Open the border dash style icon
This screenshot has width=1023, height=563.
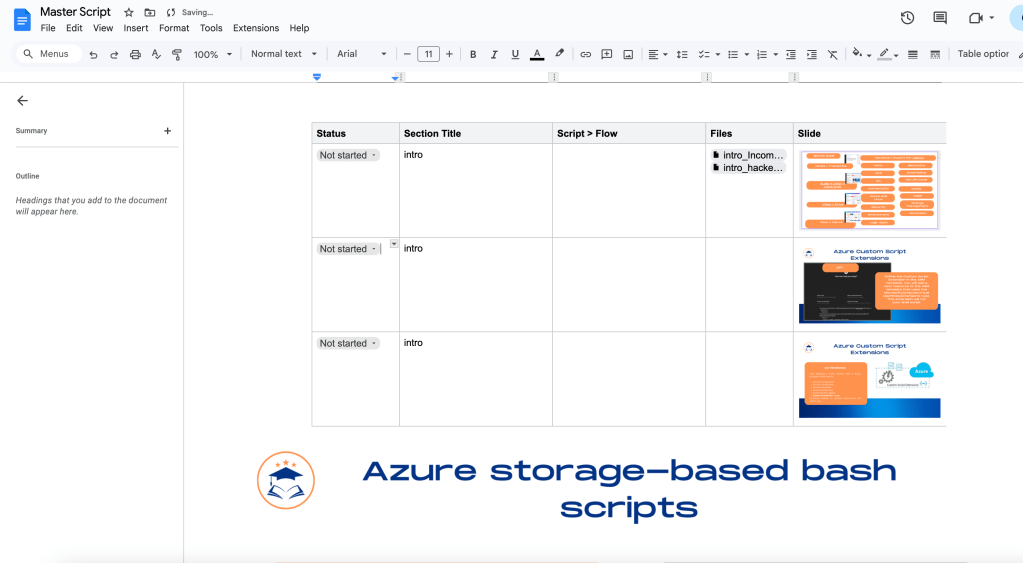935,55
